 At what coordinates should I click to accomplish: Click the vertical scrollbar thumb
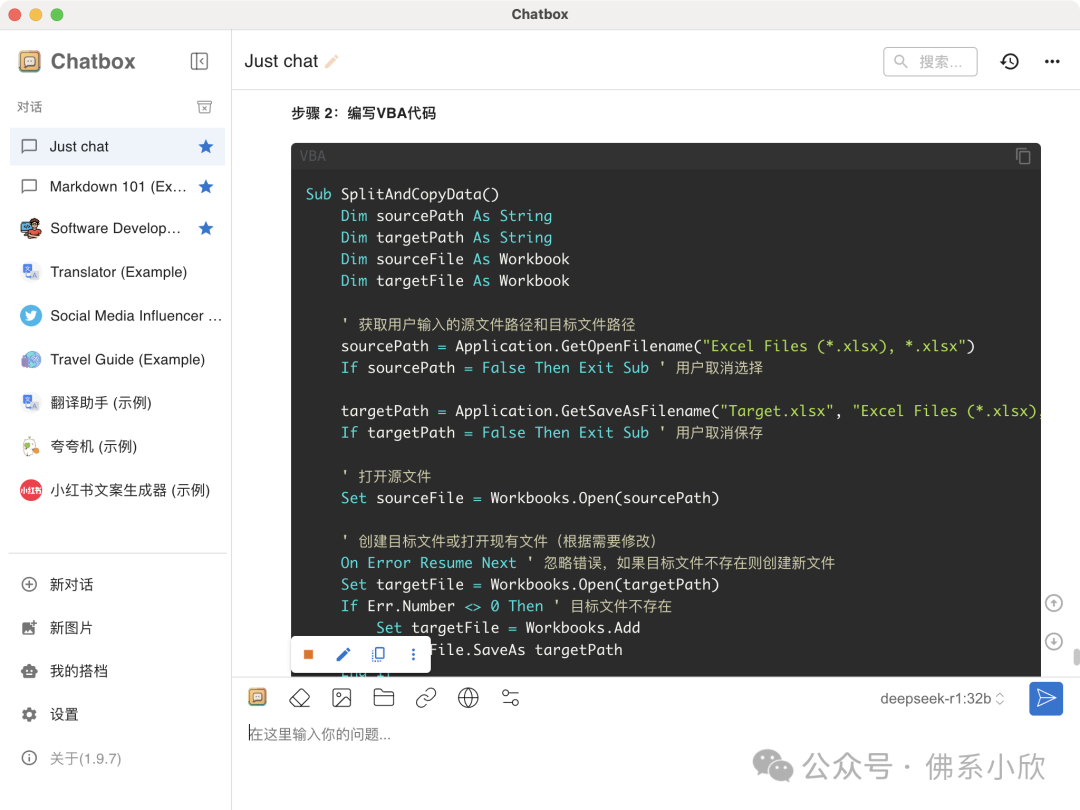[x=1077, y=656]
